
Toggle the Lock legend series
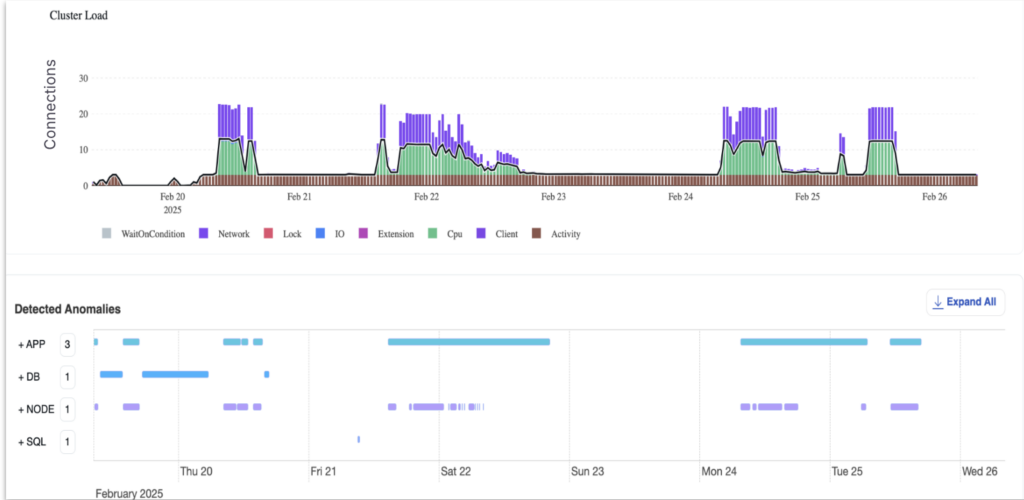[x=282, y=234]
